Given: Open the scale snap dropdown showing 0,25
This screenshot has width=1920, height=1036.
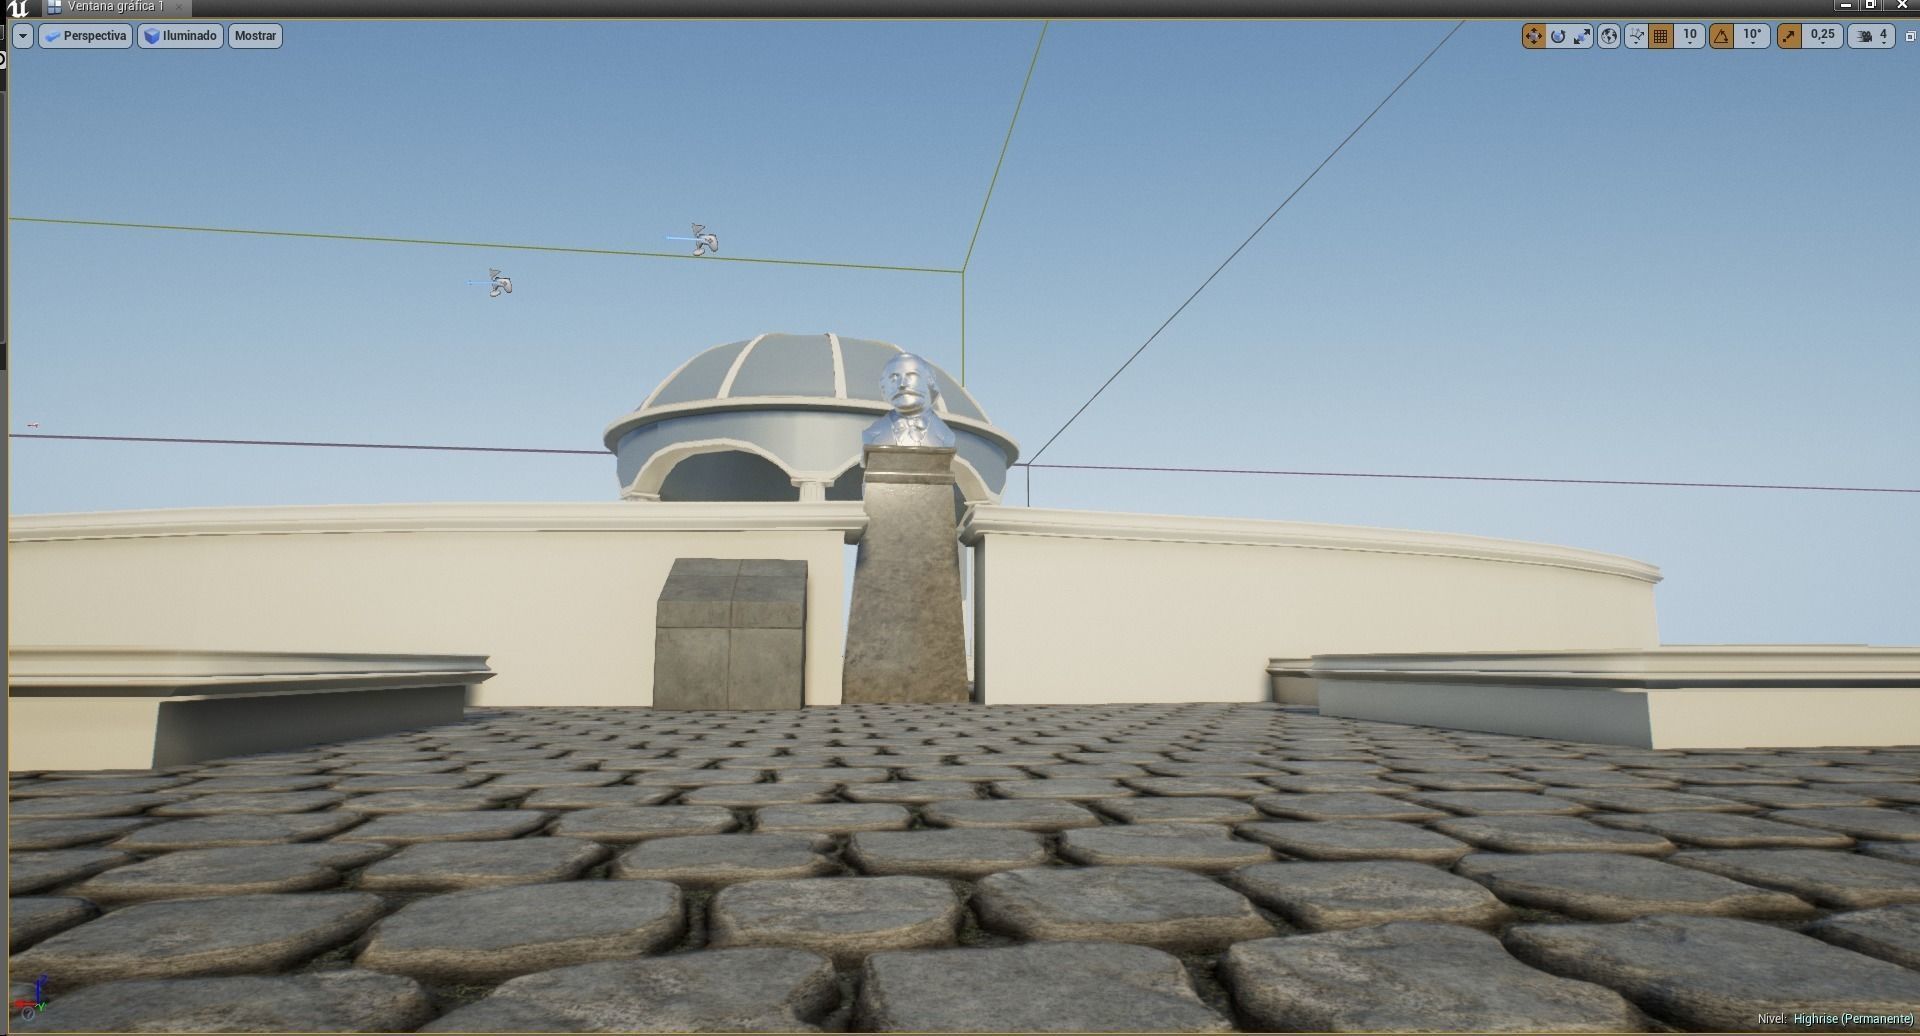Looking at the screenshot, I should (x=1822, y=36).
